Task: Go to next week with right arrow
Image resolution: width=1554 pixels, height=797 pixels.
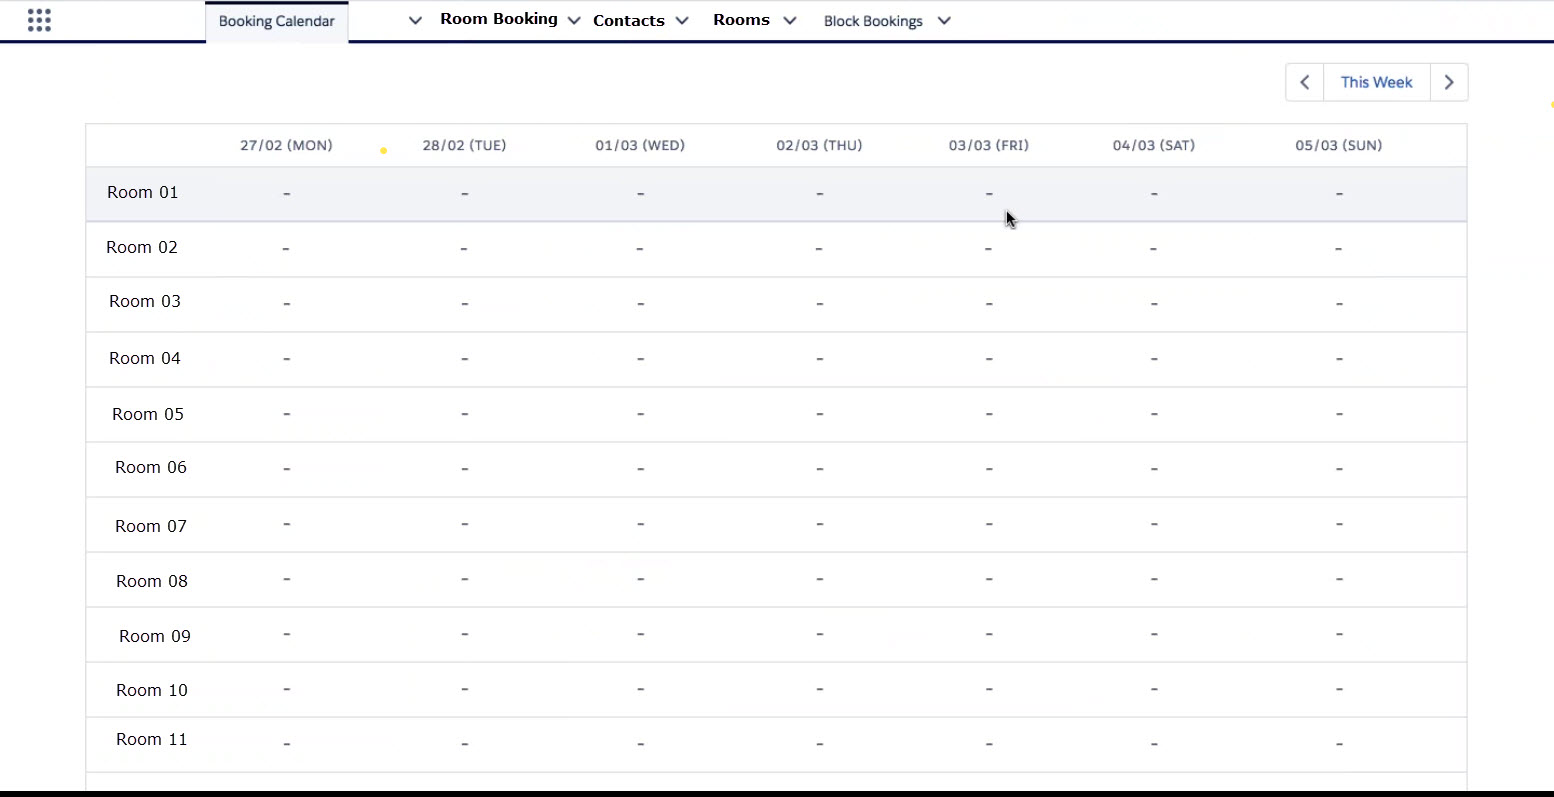Action: pos(1449,82)
